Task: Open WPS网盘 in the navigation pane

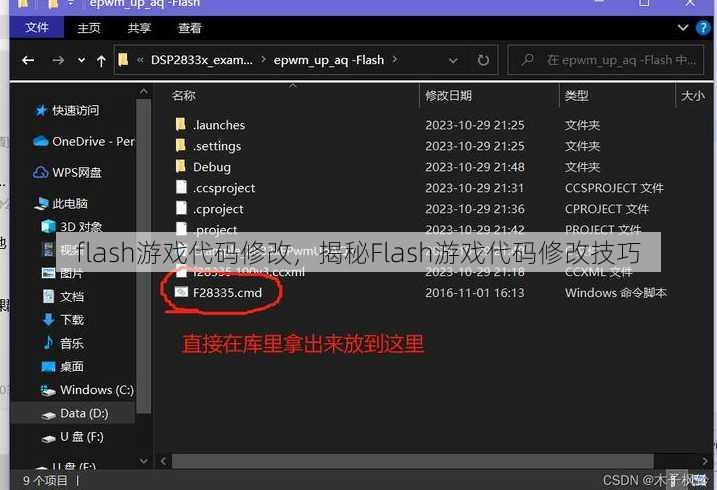Action: click(x=77, y=172)
